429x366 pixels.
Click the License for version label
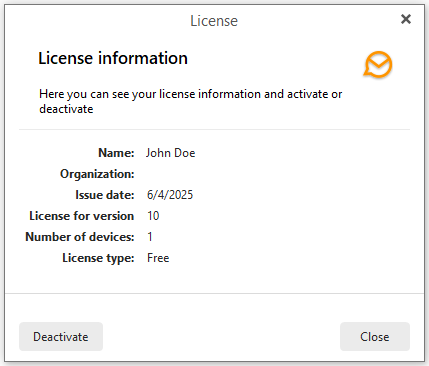[x=82, y=216]
